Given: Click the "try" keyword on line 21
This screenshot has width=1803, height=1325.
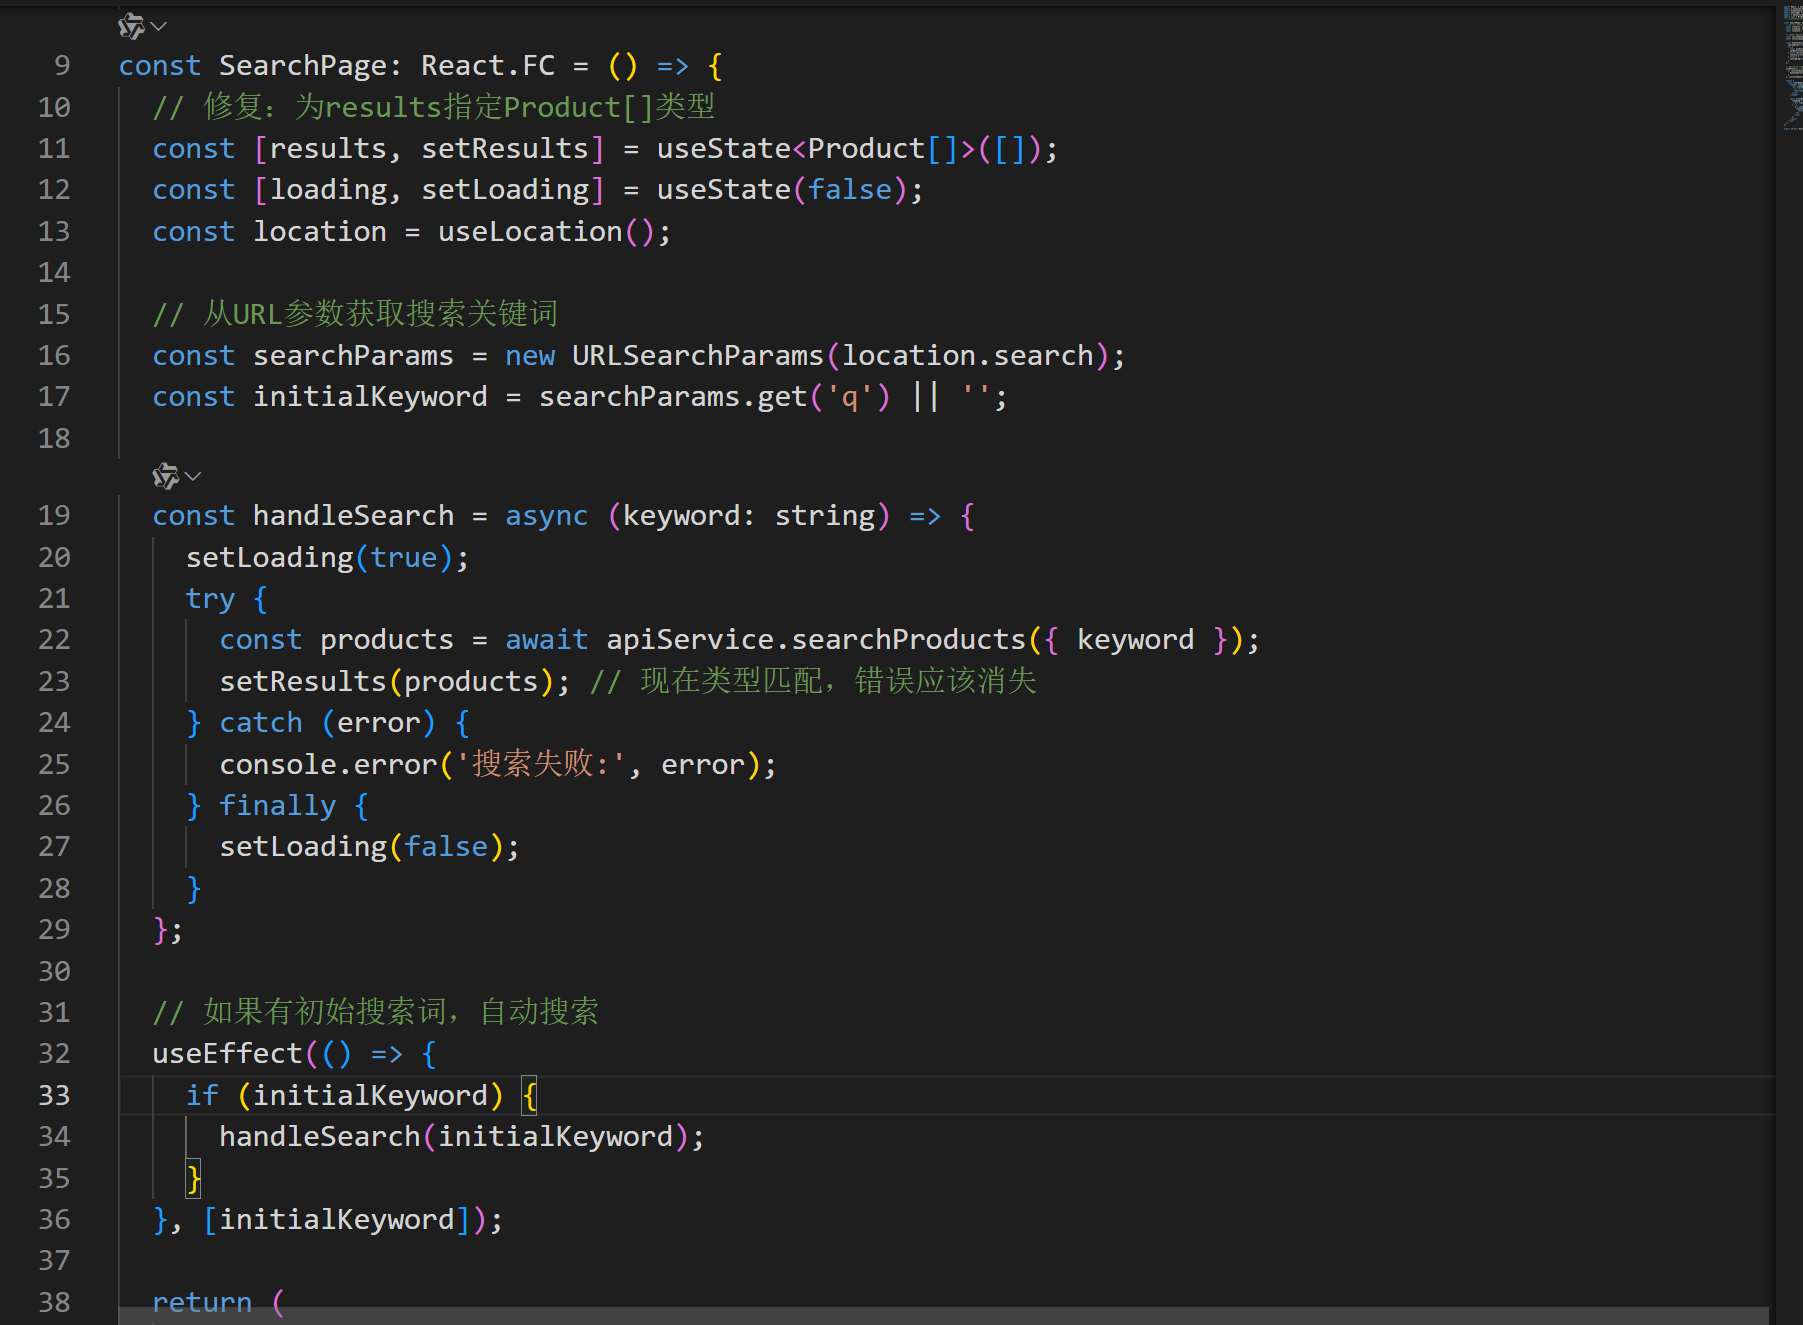Looking at the screenshot, I should 210,599.
